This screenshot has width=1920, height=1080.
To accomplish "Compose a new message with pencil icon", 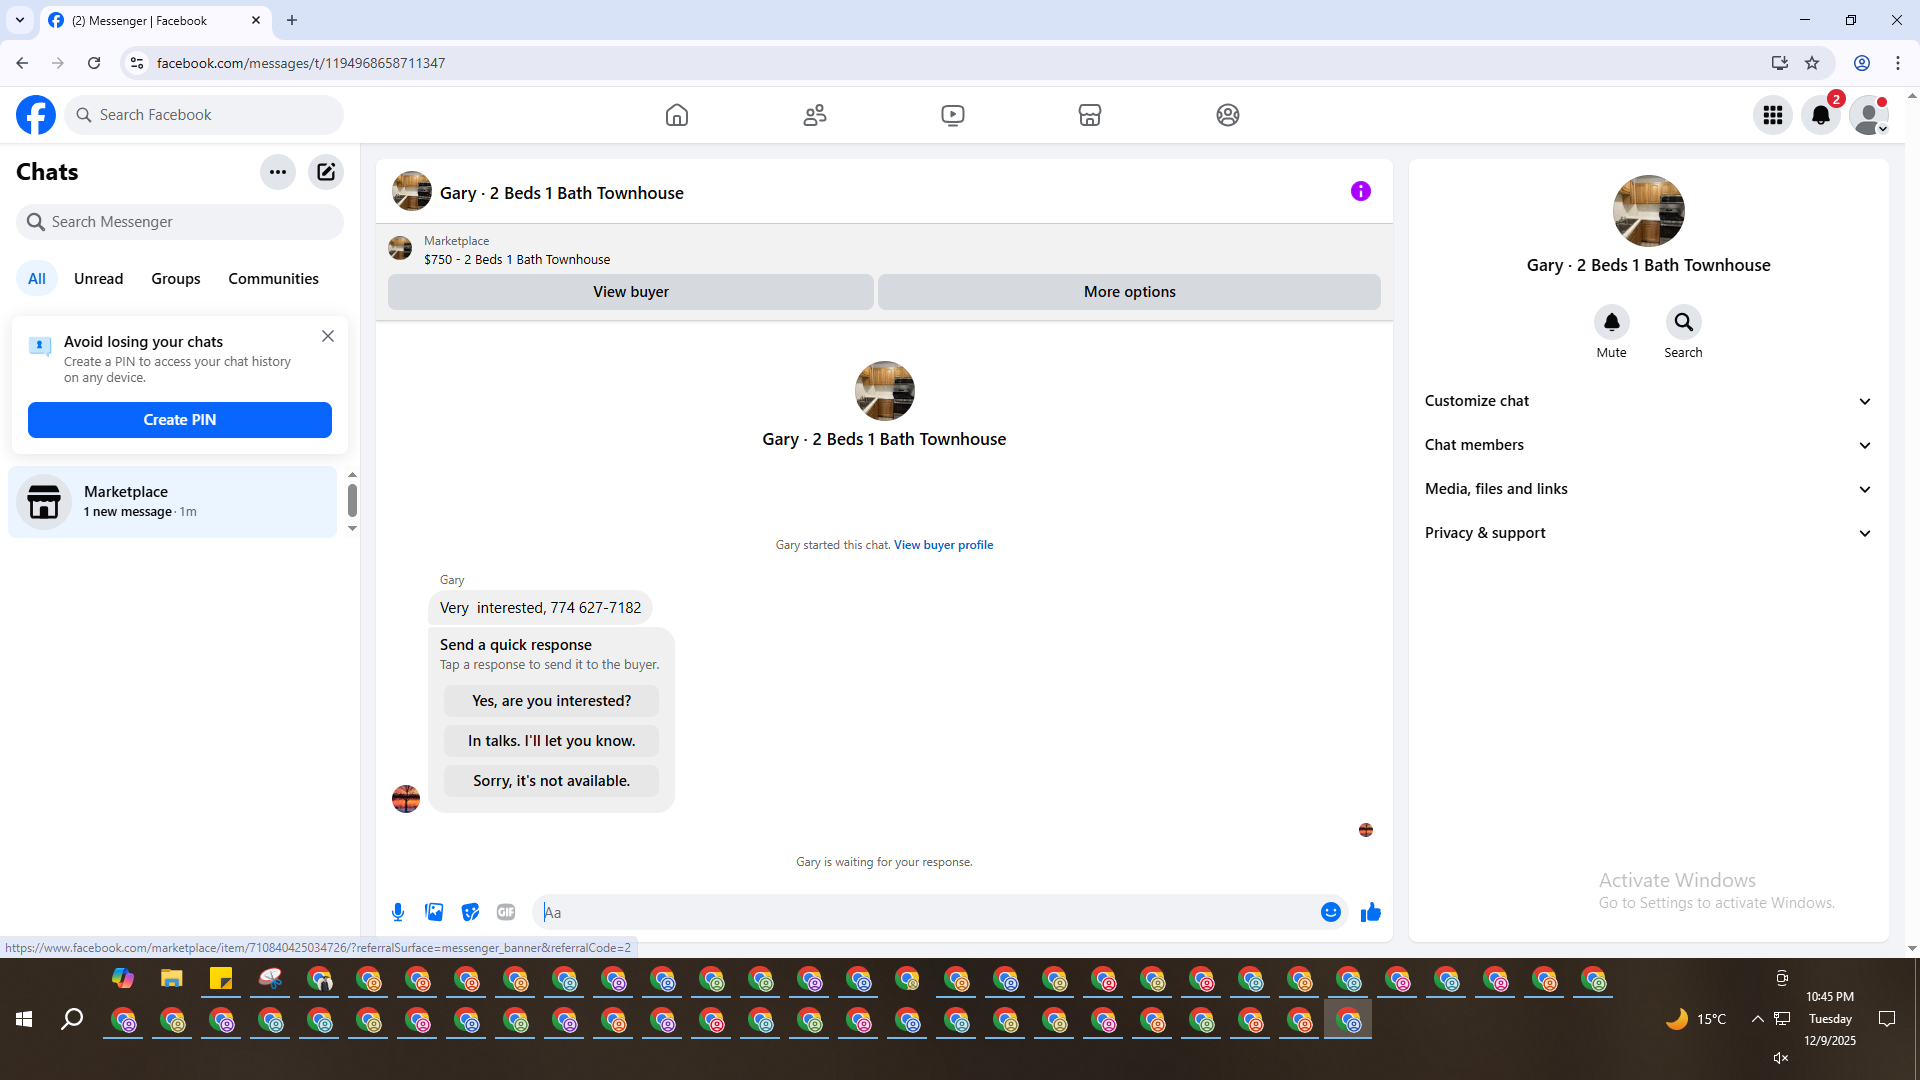I will [326, 172].
